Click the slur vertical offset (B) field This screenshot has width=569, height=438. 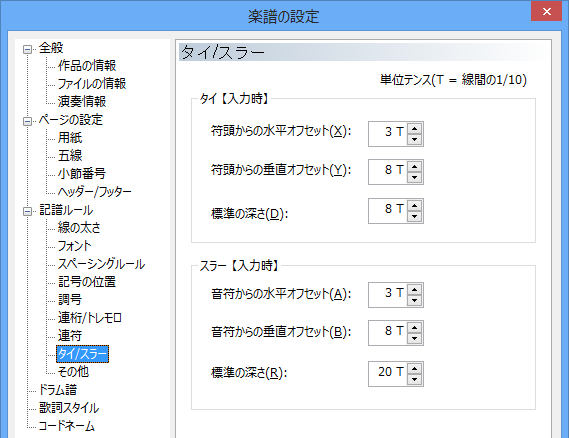[x=388, y=333]
